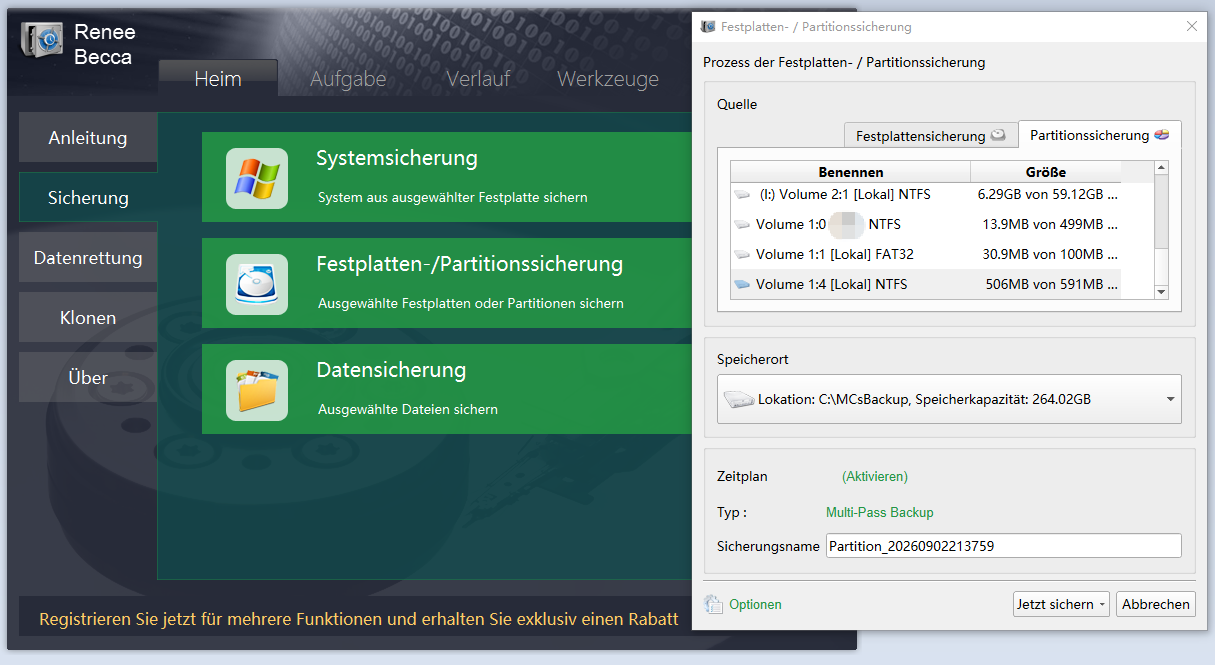Image resolution: width=1215 pixels, height=665 pixels.
Task: Click the Renee Becca safe logo icon
Action: point(43,40)
